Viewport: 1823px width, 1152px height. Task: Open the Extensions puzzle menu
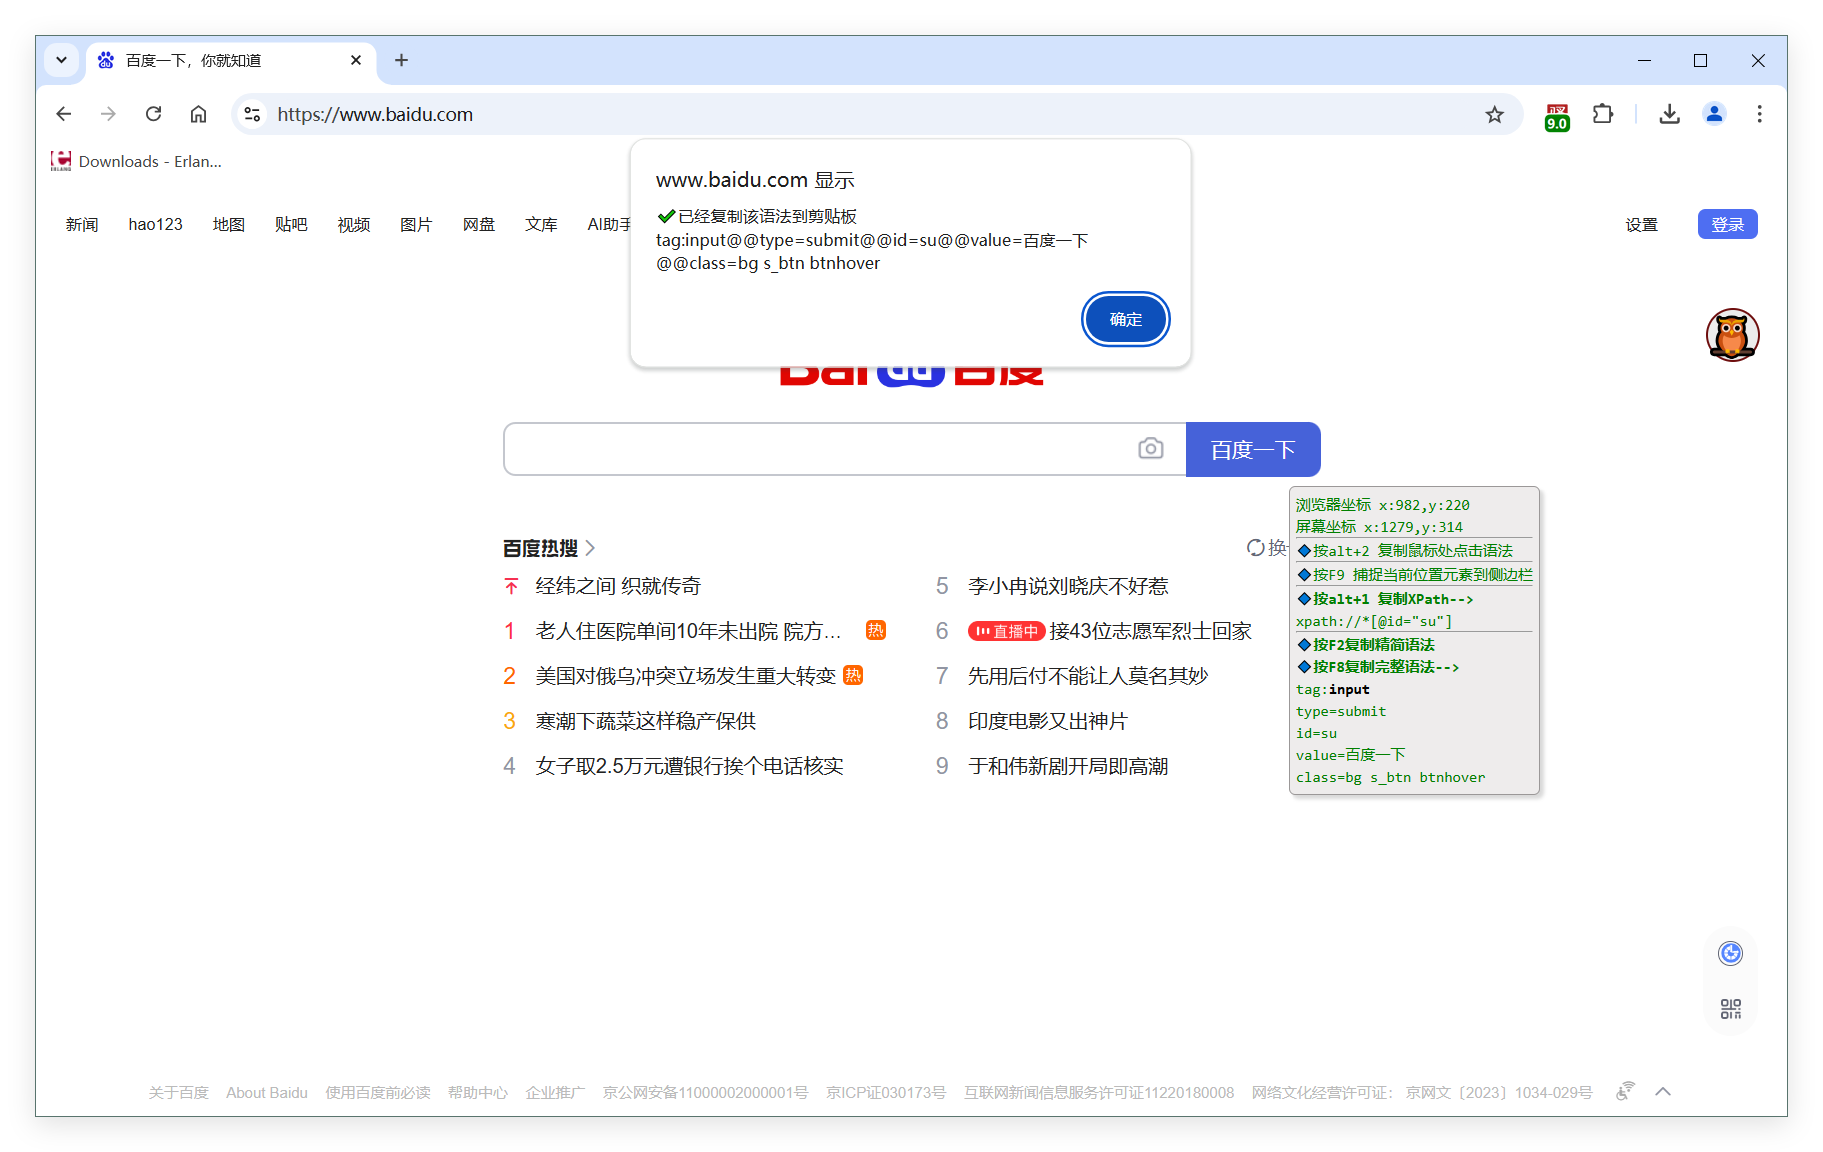[x=1603, y=114]
